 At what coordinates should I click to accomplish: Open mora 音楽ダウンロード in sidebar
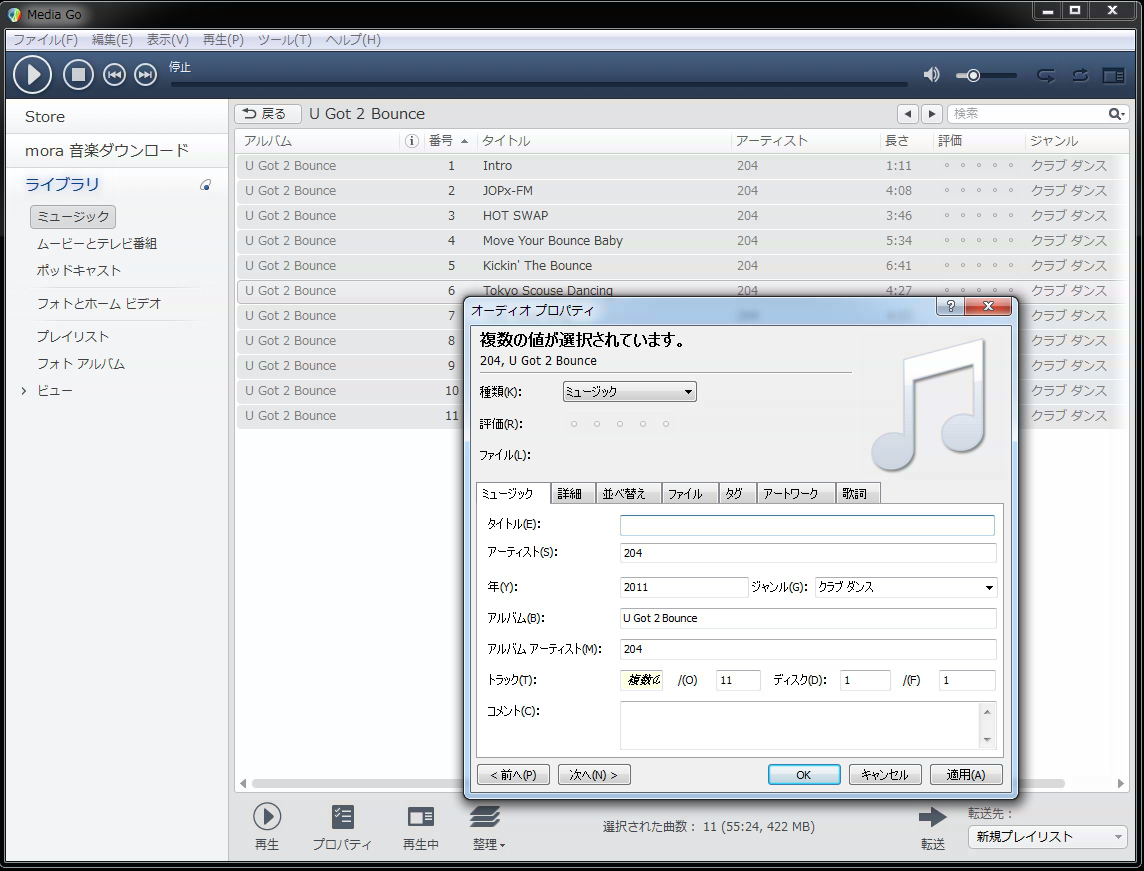[107, 150]
